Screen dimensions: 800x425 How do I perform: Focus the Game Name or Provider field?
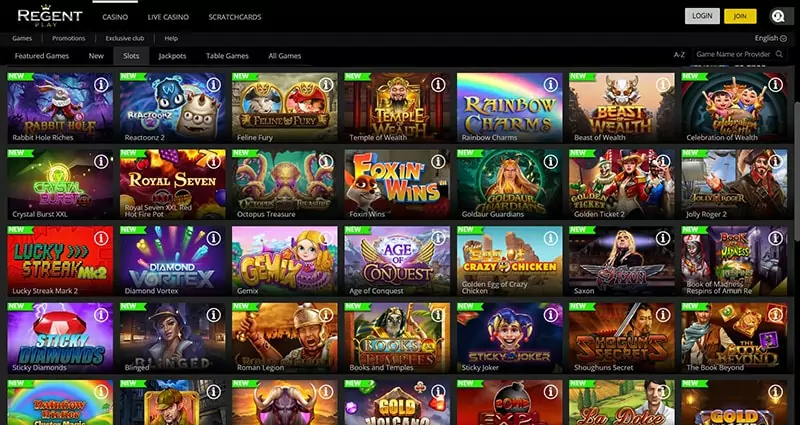click(x=733, y=54)
